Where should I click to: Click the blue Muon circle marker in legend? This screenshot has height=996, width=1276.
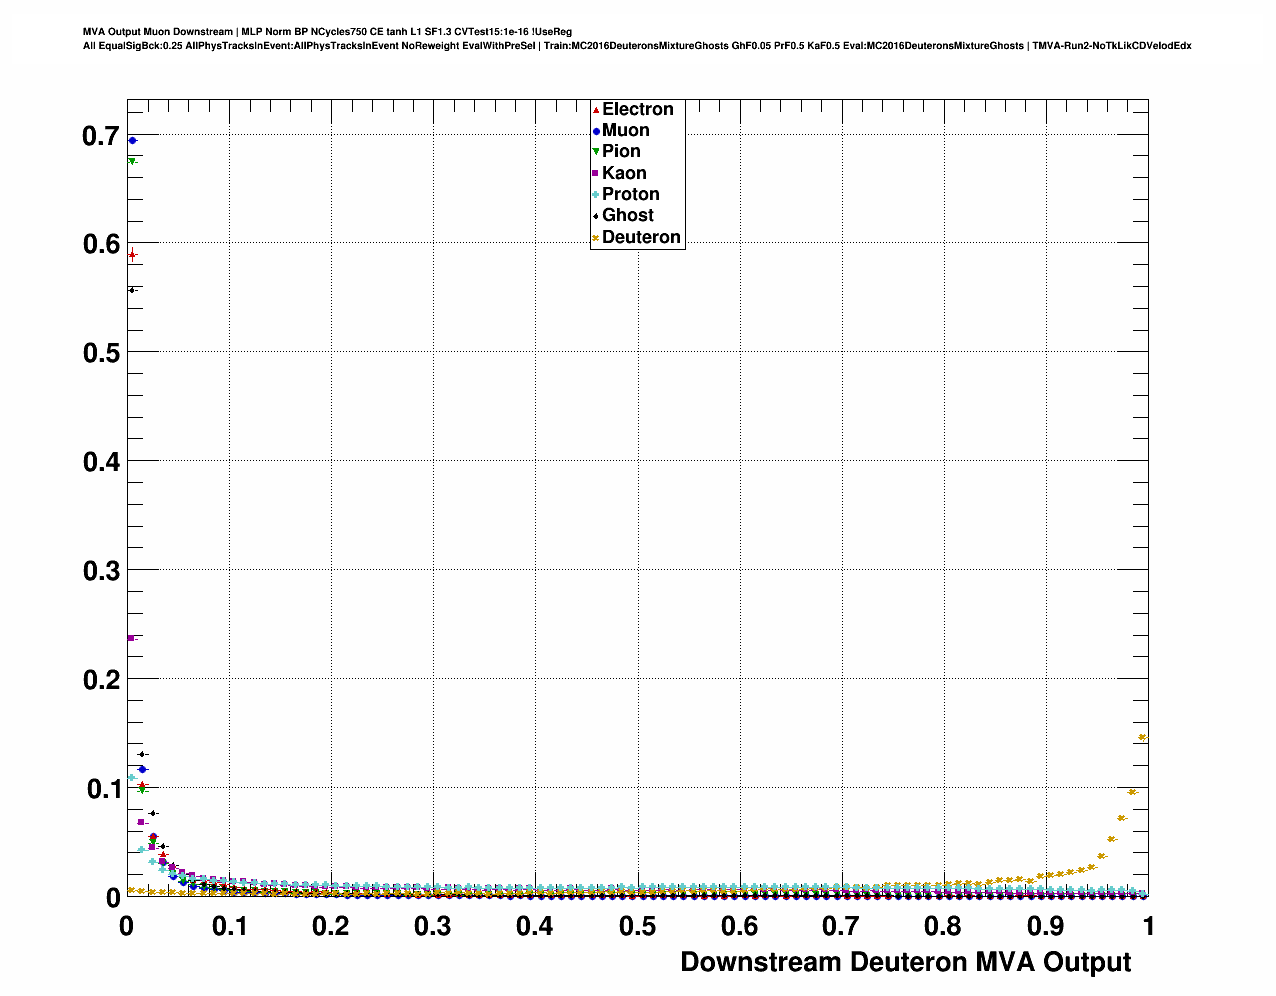(x=596, y=130)
